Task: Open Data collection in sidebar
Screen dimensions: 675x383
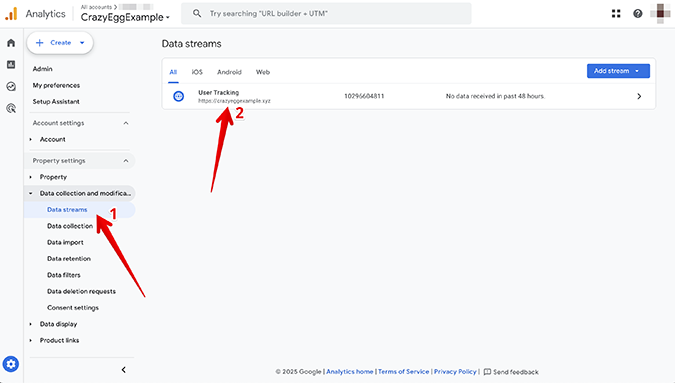Action: click(70, 226)
